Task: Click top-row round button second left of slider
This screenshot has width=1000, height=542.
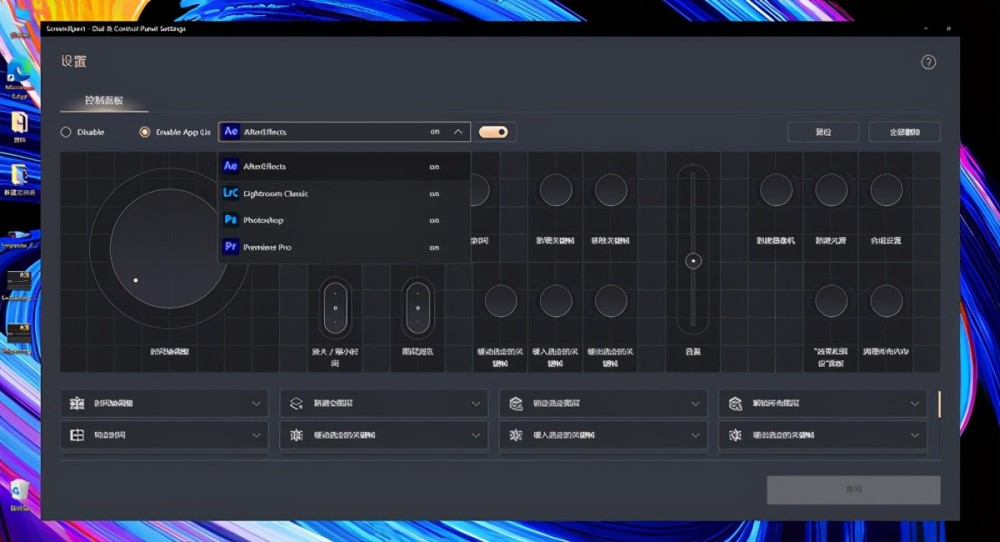Action: [556, 190]
